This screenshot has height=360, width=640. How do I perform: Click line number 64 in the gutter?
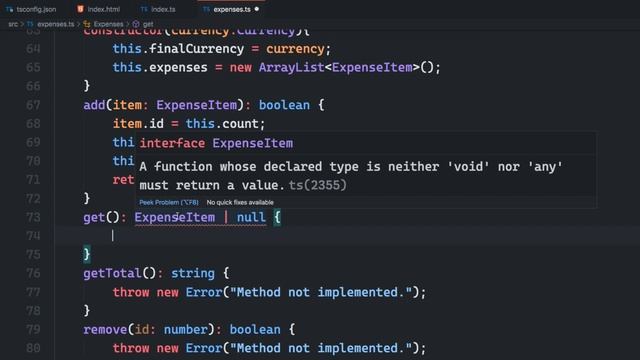33,49
